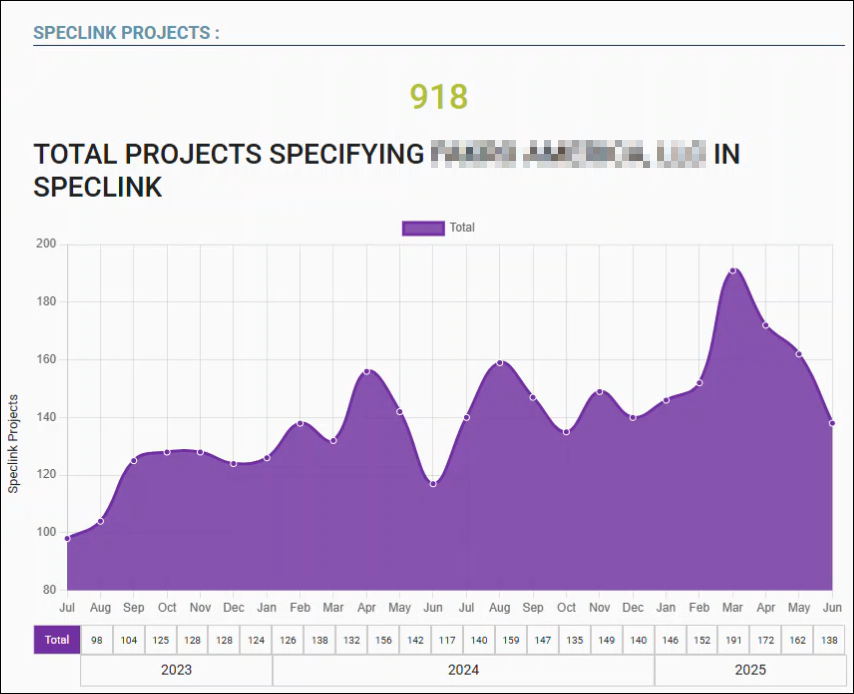854x694 pixels.
Task: Select table cell with value 152
Action: click(x=702, y=640)
